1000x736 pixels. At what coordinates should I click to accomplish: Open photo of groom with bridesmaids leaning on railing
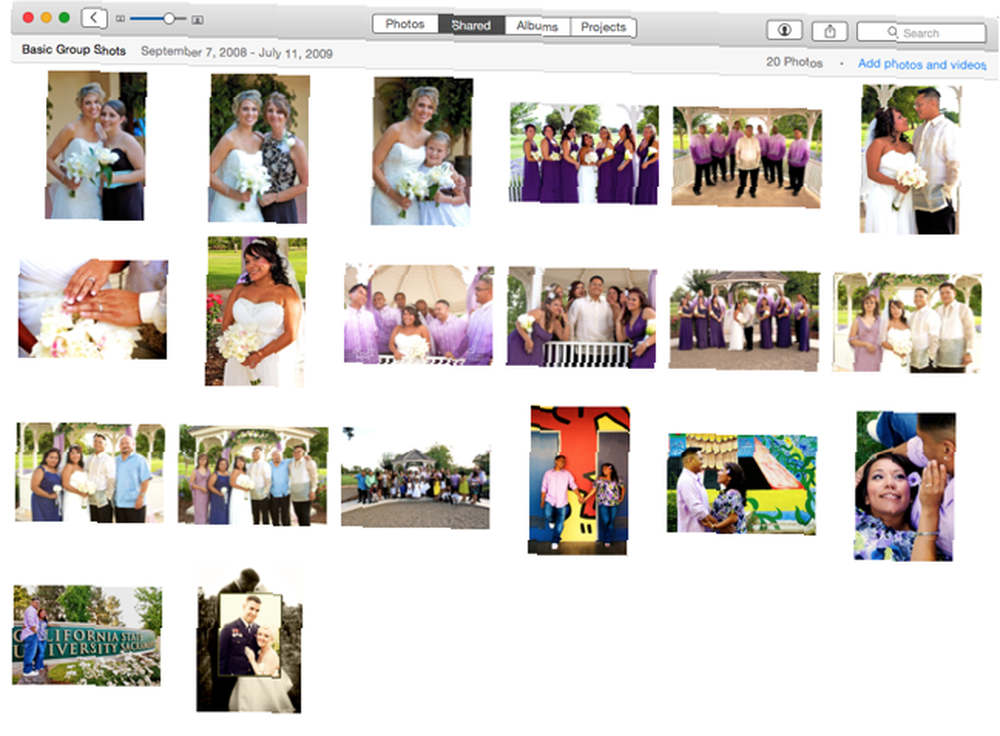click(x=582, y=318)
